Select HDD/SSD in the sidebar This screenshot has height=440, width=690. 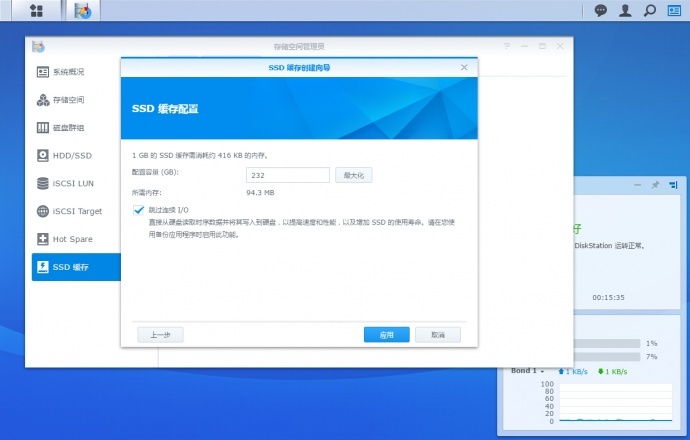[x=72, y=155]
